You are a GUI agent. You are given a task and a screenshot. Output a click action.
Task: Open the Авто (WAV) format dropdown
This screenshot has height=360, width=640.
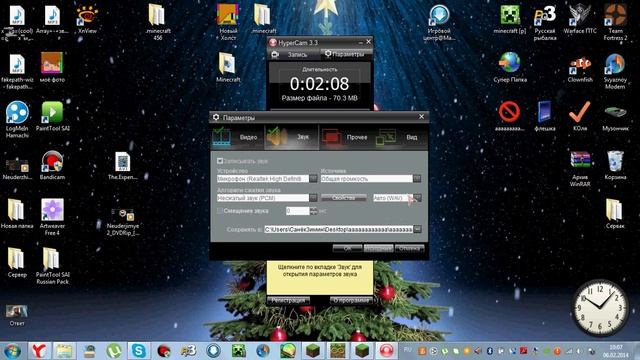417,198
